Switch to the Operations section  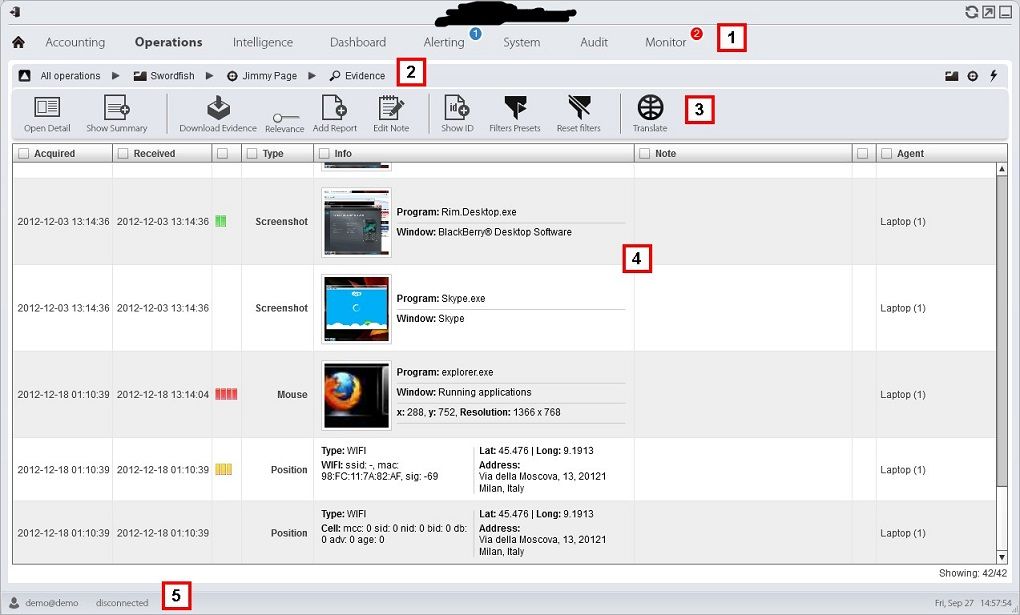pyautogui.click(x=168, y=42)
